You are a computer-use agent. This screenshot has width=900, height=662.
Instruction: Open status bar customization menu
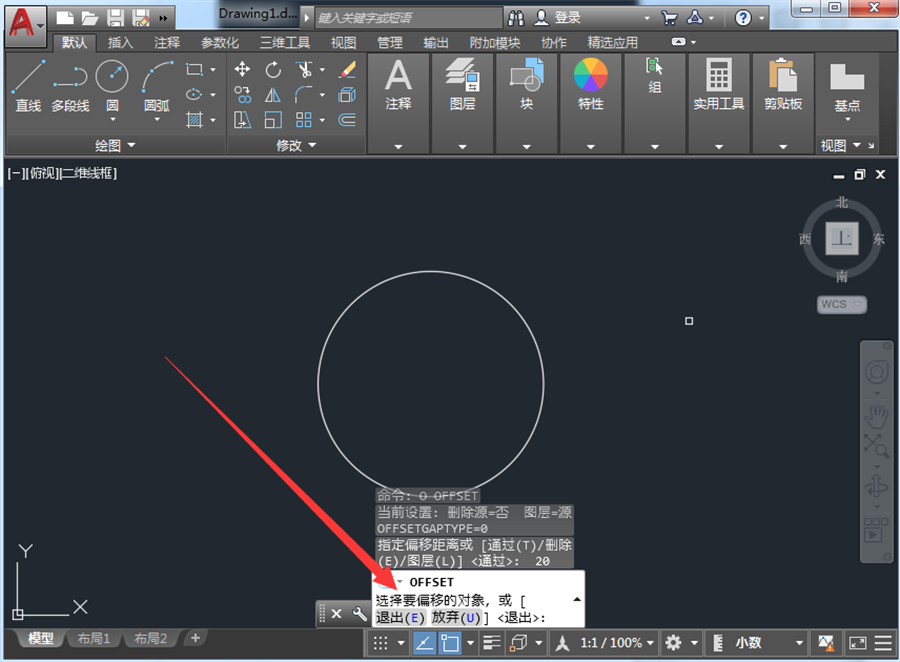pos(883,642)
